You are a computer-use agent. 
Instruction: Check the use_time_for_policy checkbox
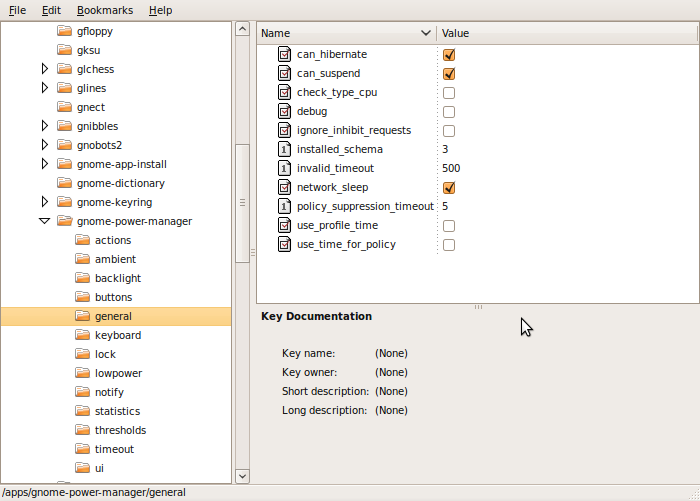449,245
